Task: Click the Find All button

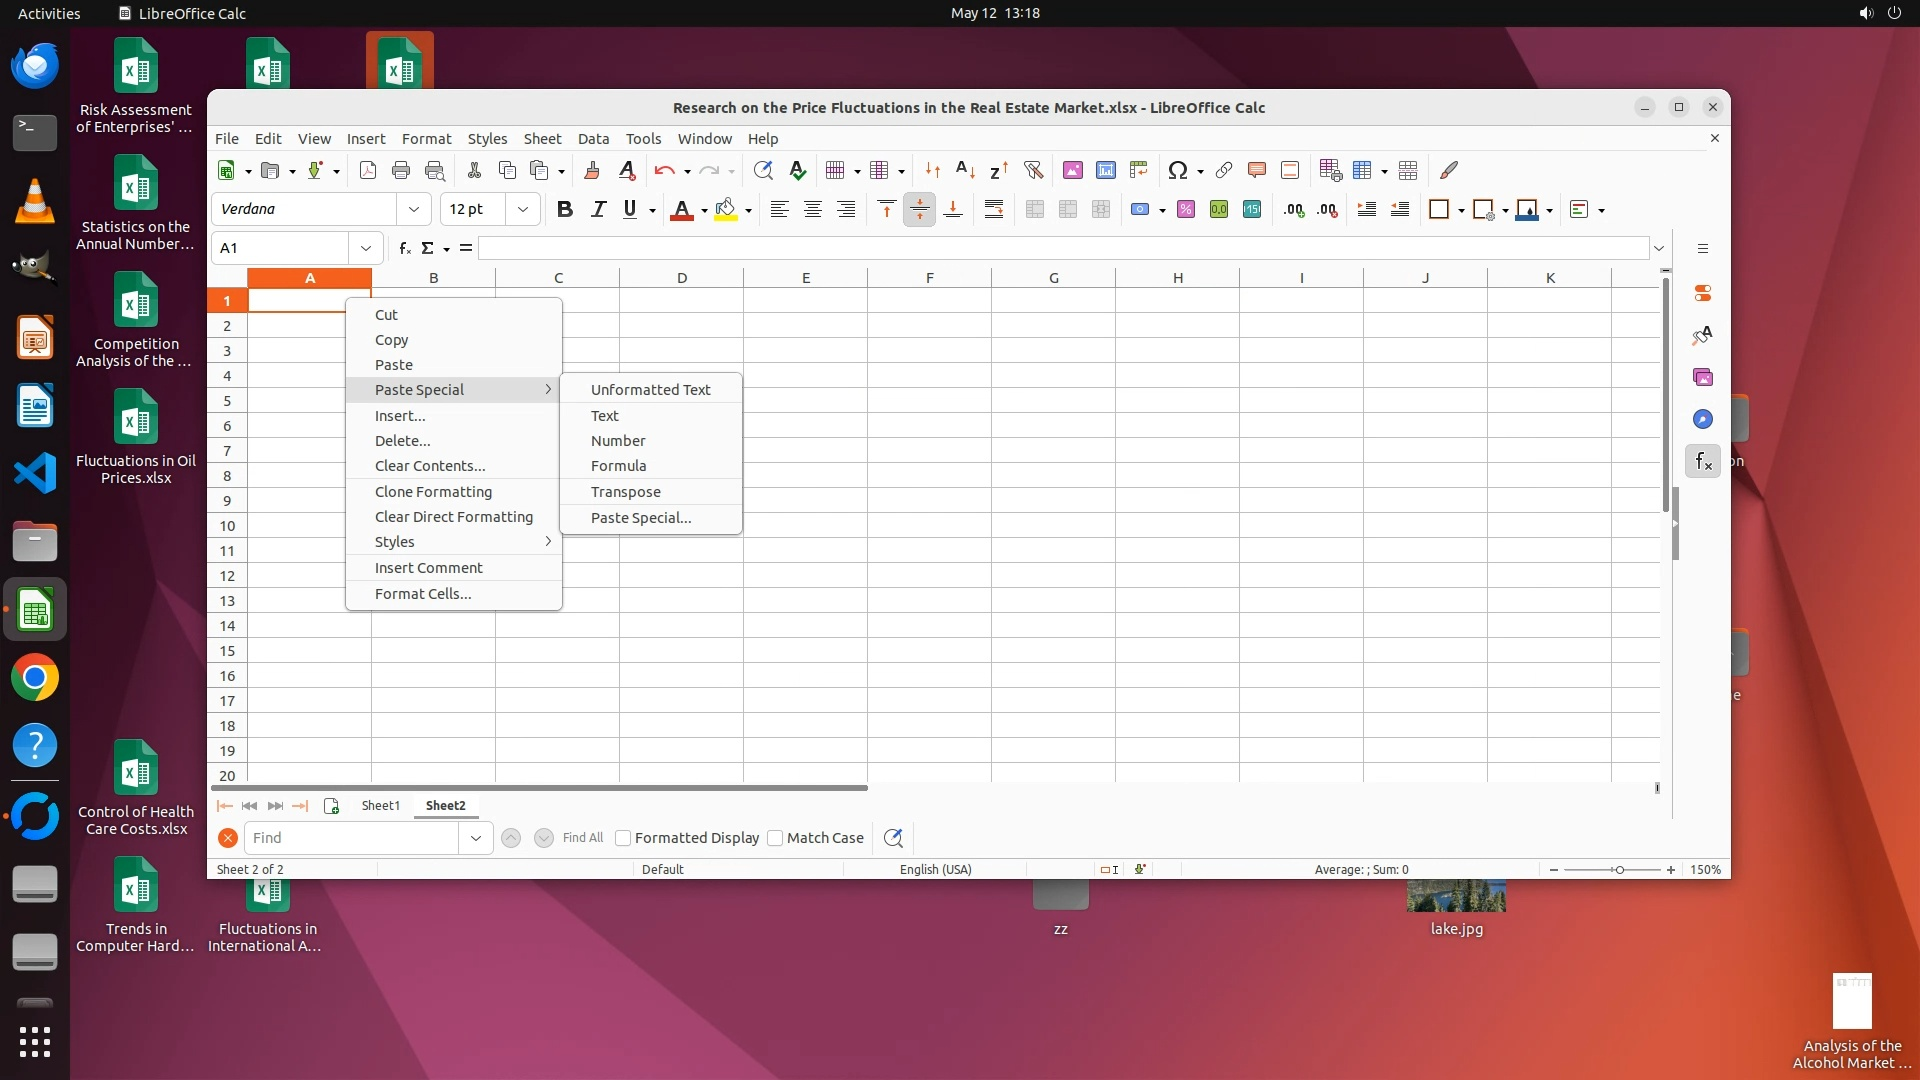Action: point(582,838)
